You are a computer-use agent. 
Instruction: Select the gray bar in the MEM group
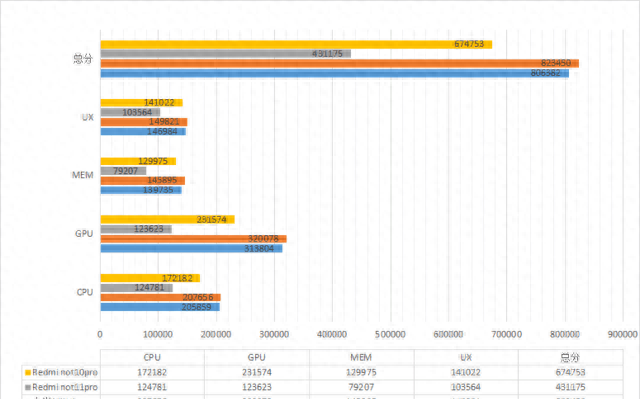point(123,171)
